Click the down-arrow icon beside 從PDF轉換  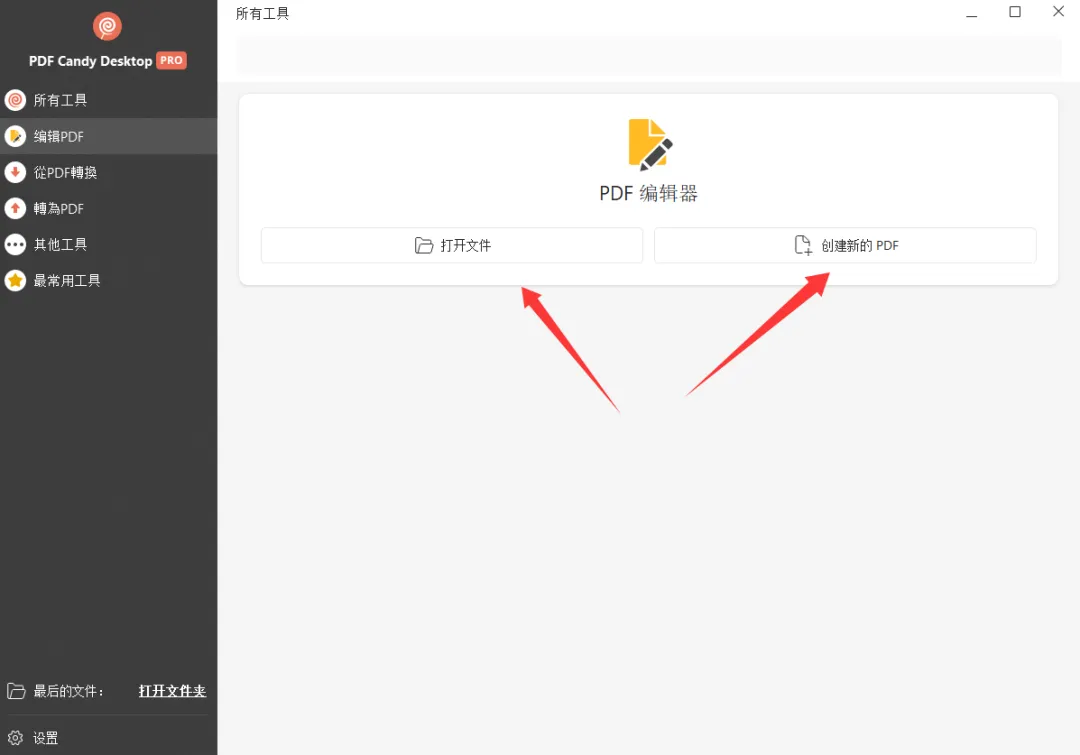(15, 172)
